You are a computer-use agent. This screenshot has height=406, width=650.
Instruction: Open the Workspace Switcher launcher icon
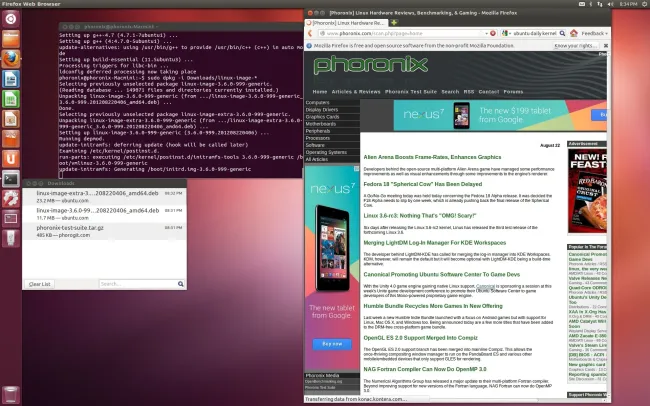click(x=11, y=219)
